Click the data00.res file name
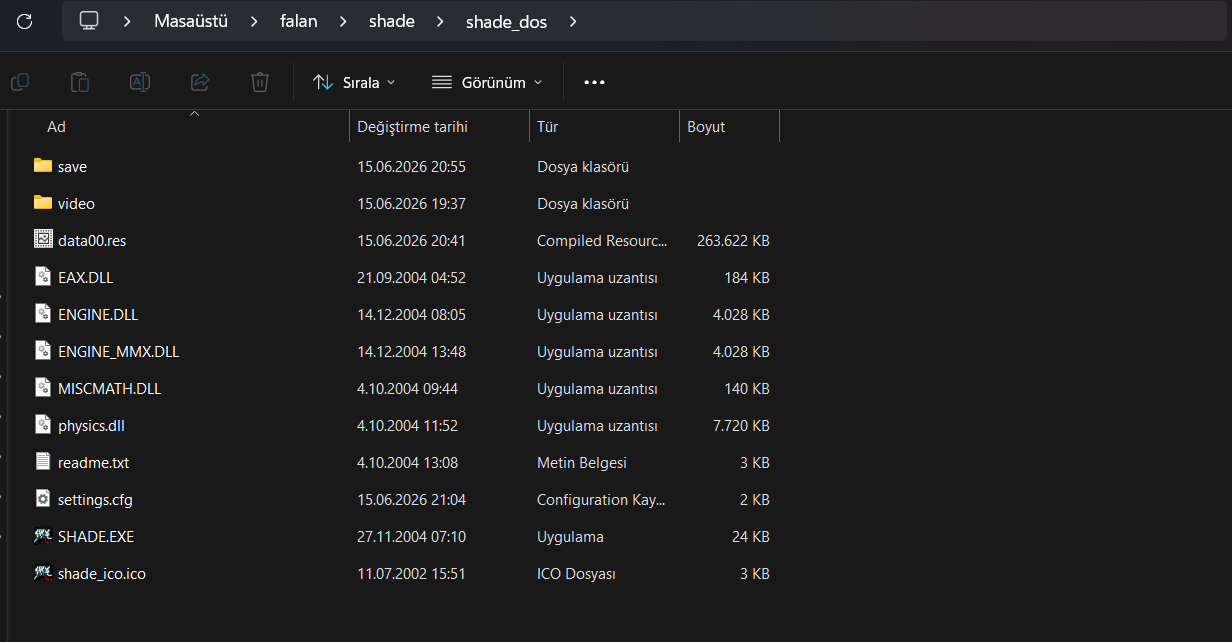1232x642 pixels. [92, 241]
